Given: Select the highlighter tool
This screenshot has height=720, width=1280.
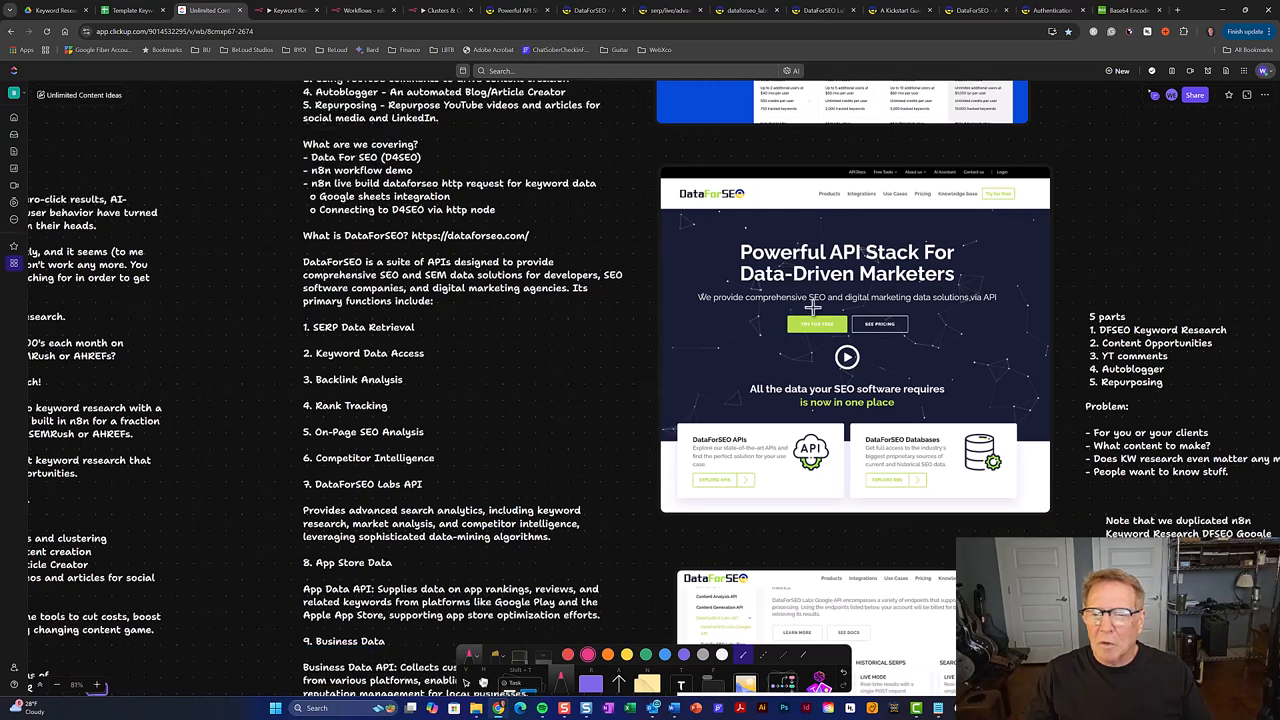Looking at the screenshot, I should click(496, 655).
